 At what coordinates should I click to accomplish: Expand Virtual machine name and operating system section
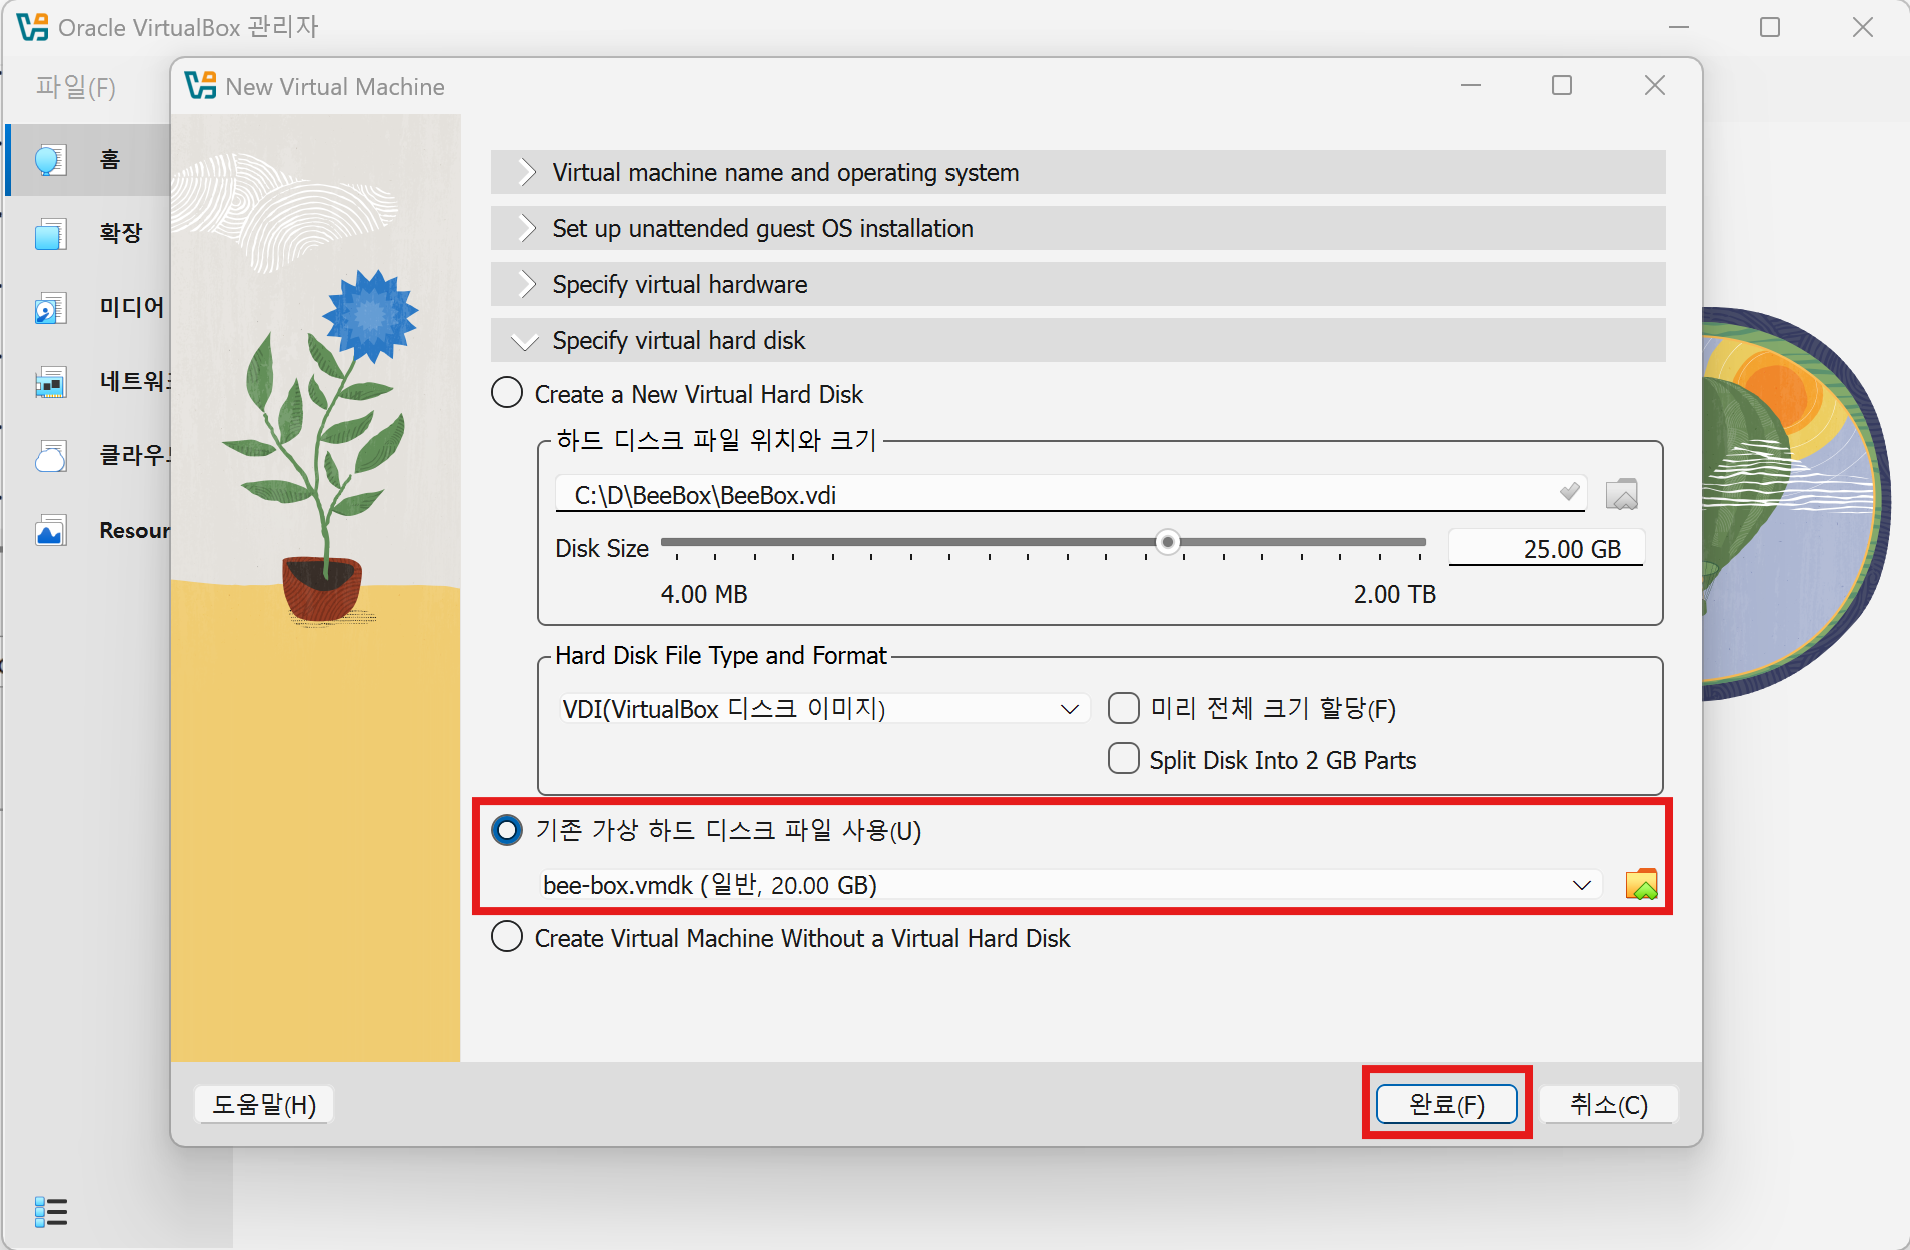(1078, 172)
